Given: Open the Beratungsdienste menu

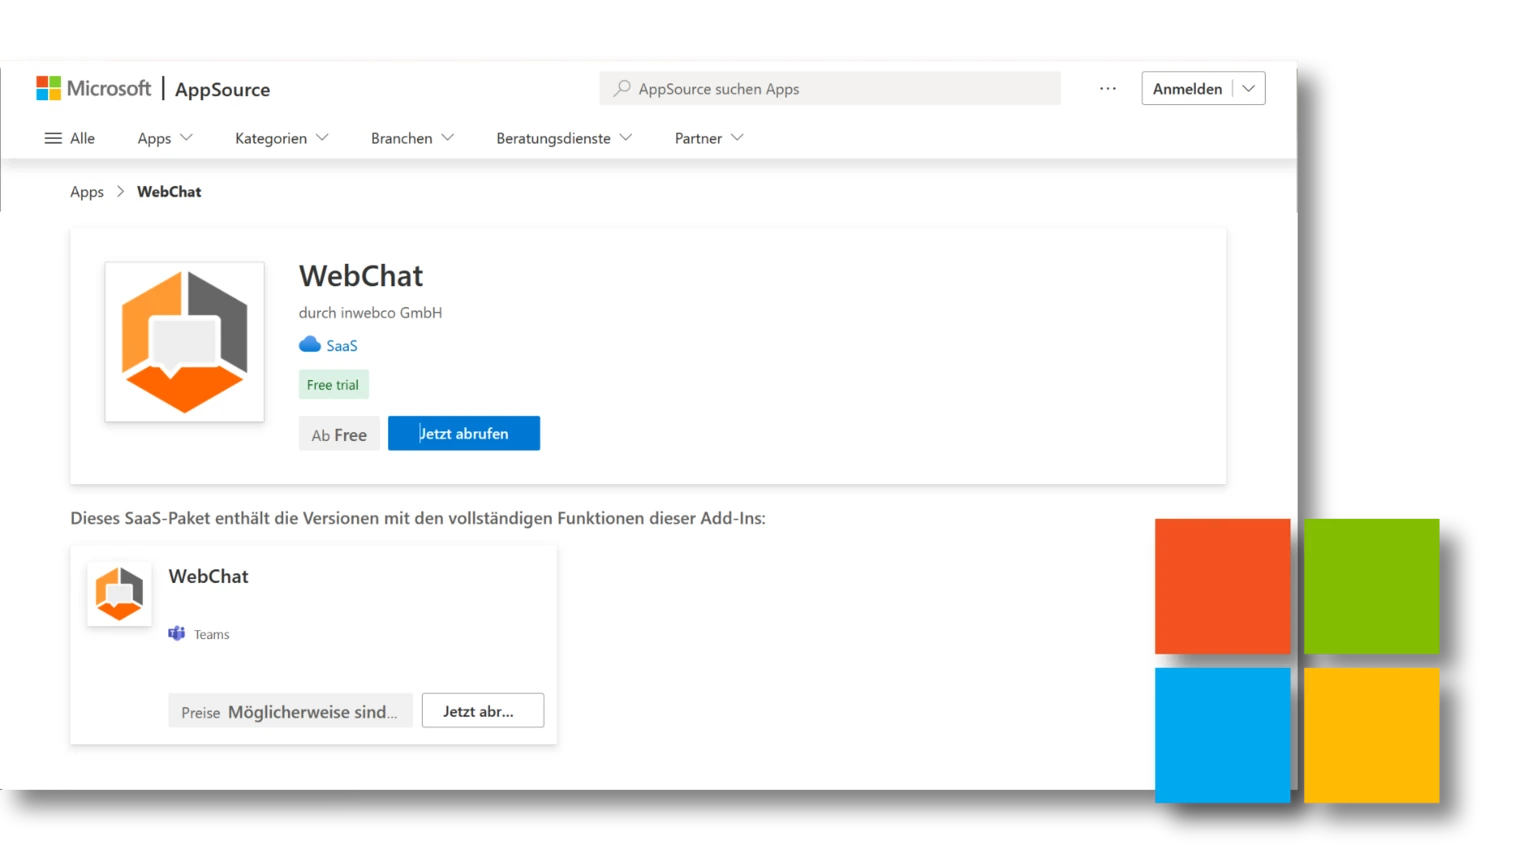Looking at the screenshot, I should 563,138.
